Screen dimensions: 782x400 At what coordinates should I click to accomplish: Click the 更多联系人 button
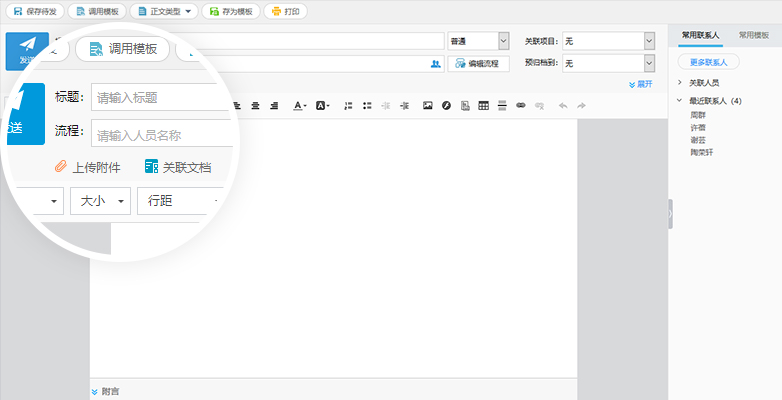pyautogui.click(x=708, y=63)
